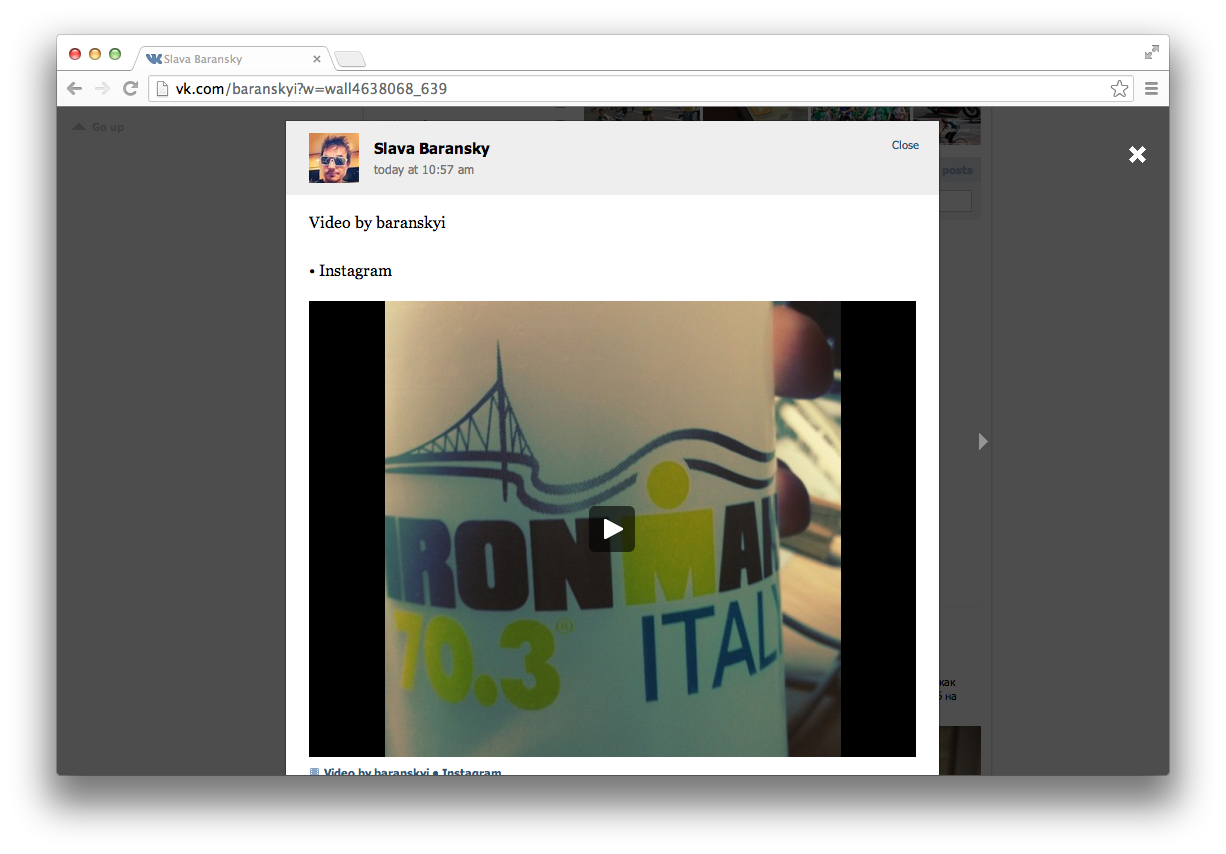This screenshot has width=1226, height=854.
Task: Click the fullscreen expand icon near top right
Action: (1151, 52)
